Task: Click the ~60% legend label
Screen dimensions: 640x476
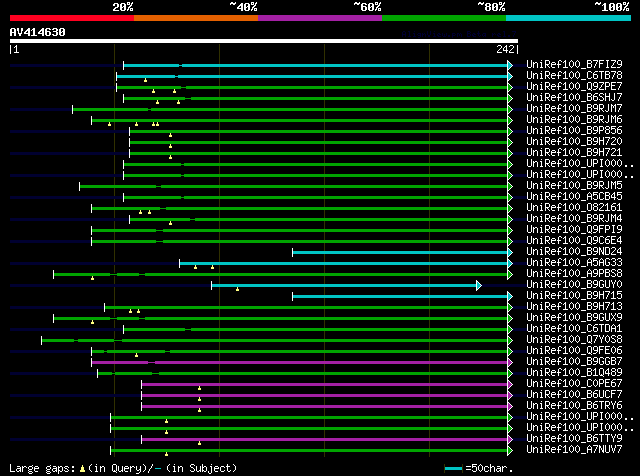Action: coord(367,7)
